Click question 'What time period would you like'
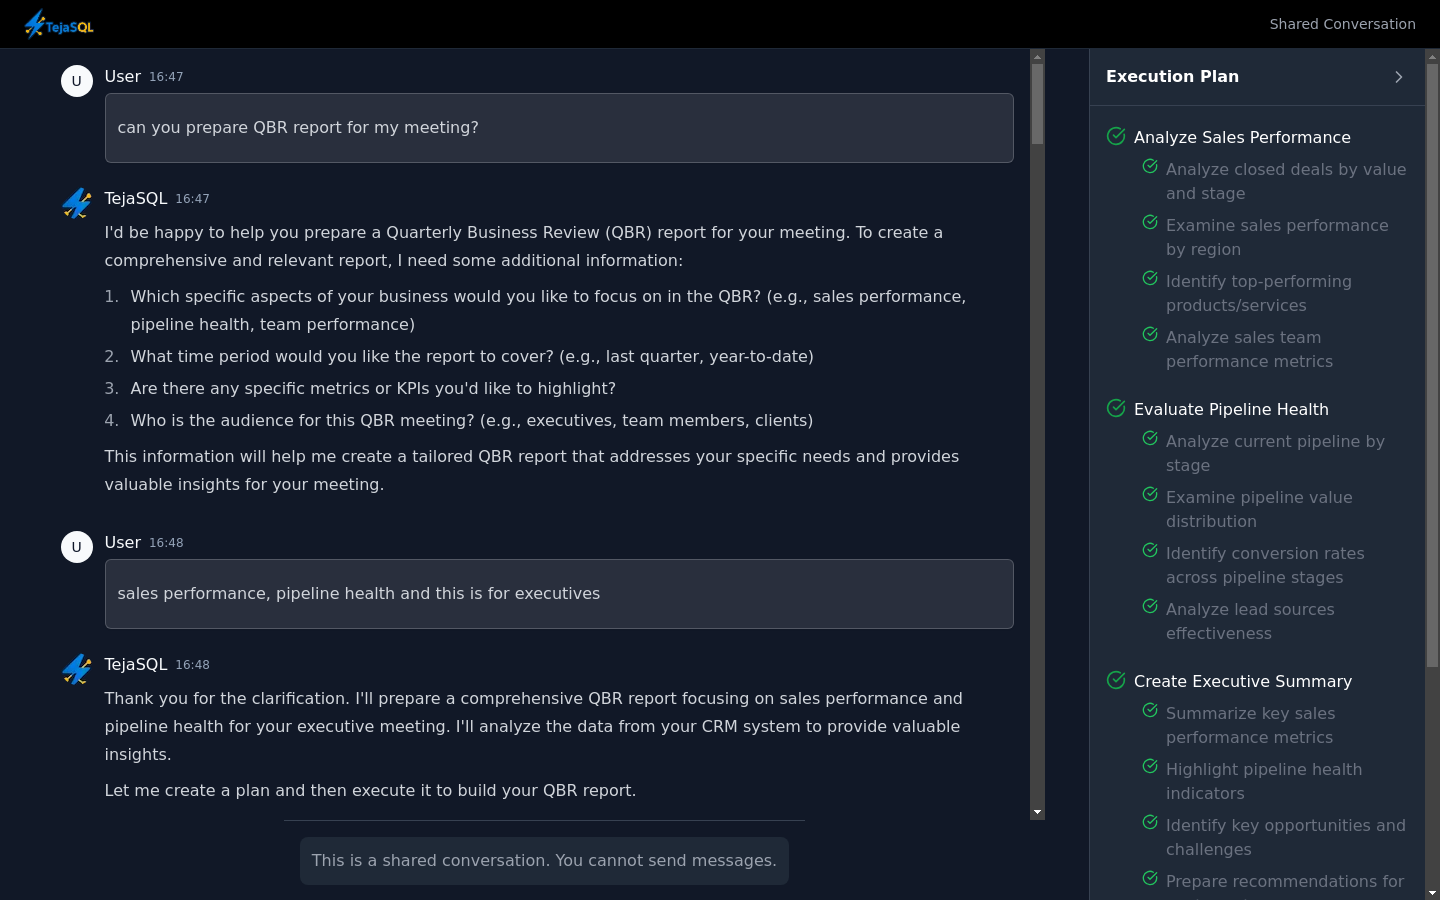The width and height of the screenshot is (1440, 900). 472,357
